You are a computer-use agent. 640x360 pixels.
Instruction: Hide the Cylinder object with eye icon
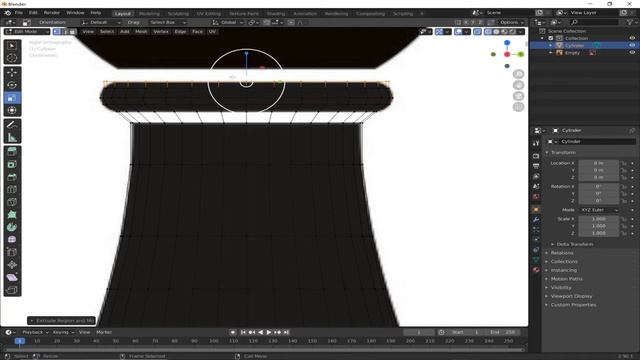click(x=632, y=45)
